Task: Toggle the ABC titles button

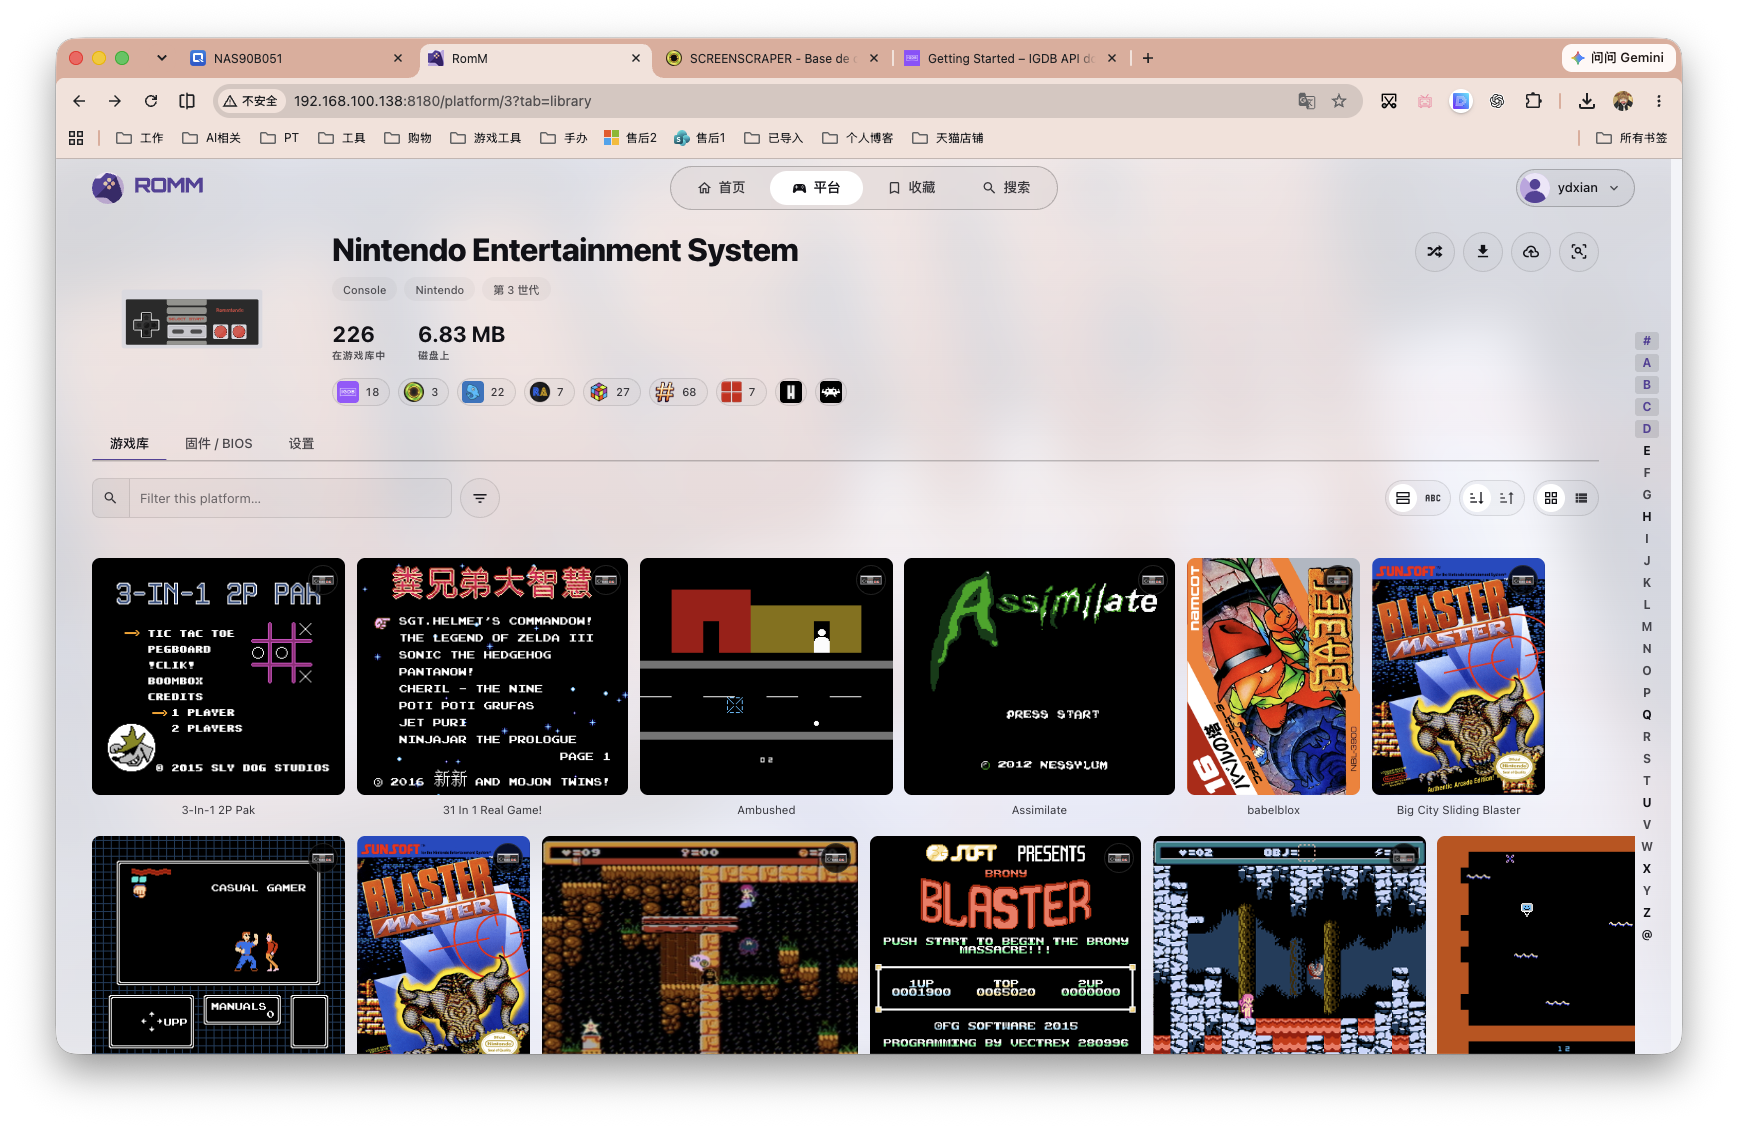Action: pyautogui.click(x=1433, y=498)
